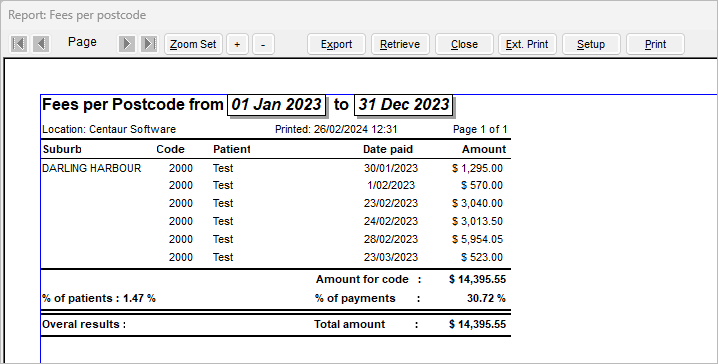The image size is (718, 364).
Task: Zoom in with the plus button
Action: (237, 44)
